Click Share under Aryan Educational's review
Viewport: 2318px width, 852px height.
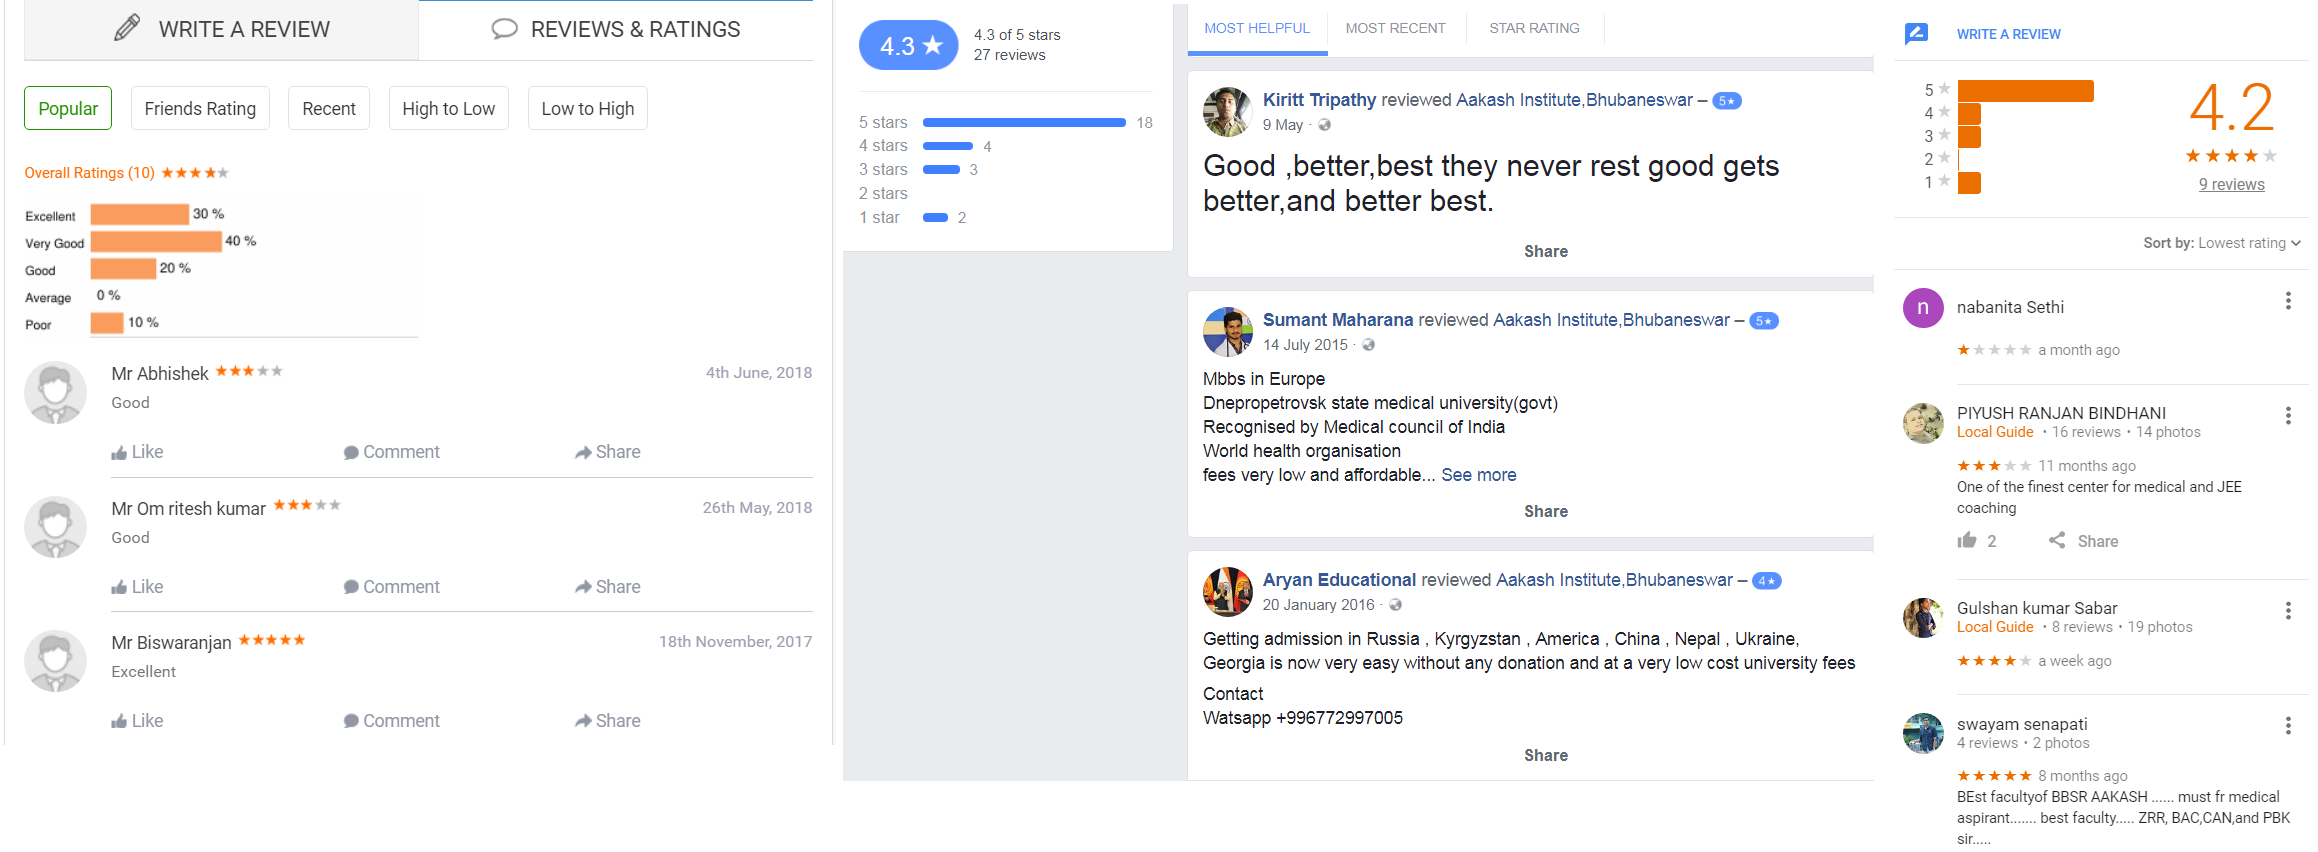pos(1546,756)
